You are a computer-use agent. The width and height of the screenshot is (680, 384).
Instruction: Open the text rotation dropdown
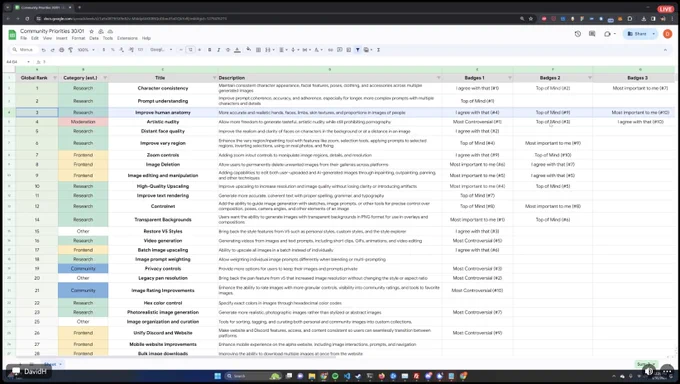(x=318, y=50)
